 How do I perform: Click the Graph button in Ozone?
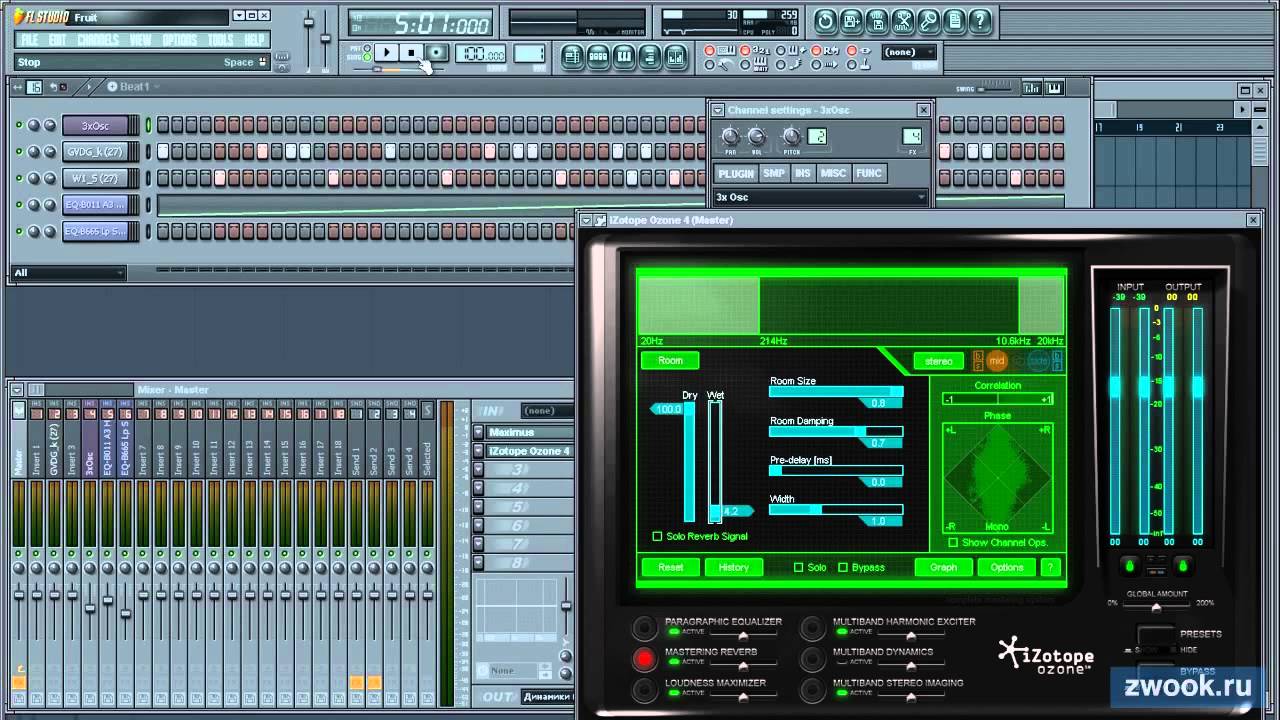943,567
